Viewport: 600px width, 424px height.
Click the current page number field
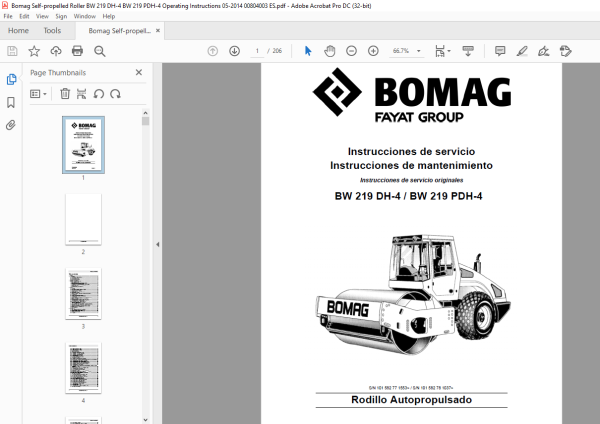[257, 51]
